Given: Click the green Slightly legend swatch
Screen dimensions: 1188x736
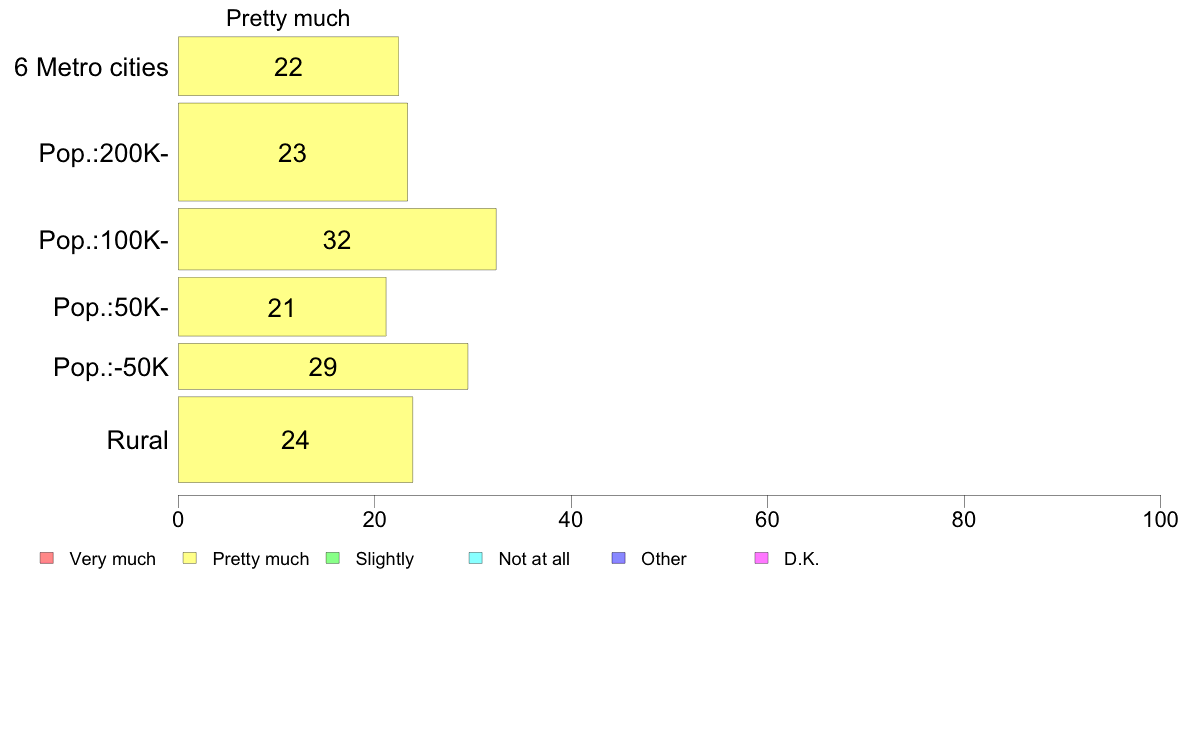Looking at the screenshot, I should pos(333,559).
